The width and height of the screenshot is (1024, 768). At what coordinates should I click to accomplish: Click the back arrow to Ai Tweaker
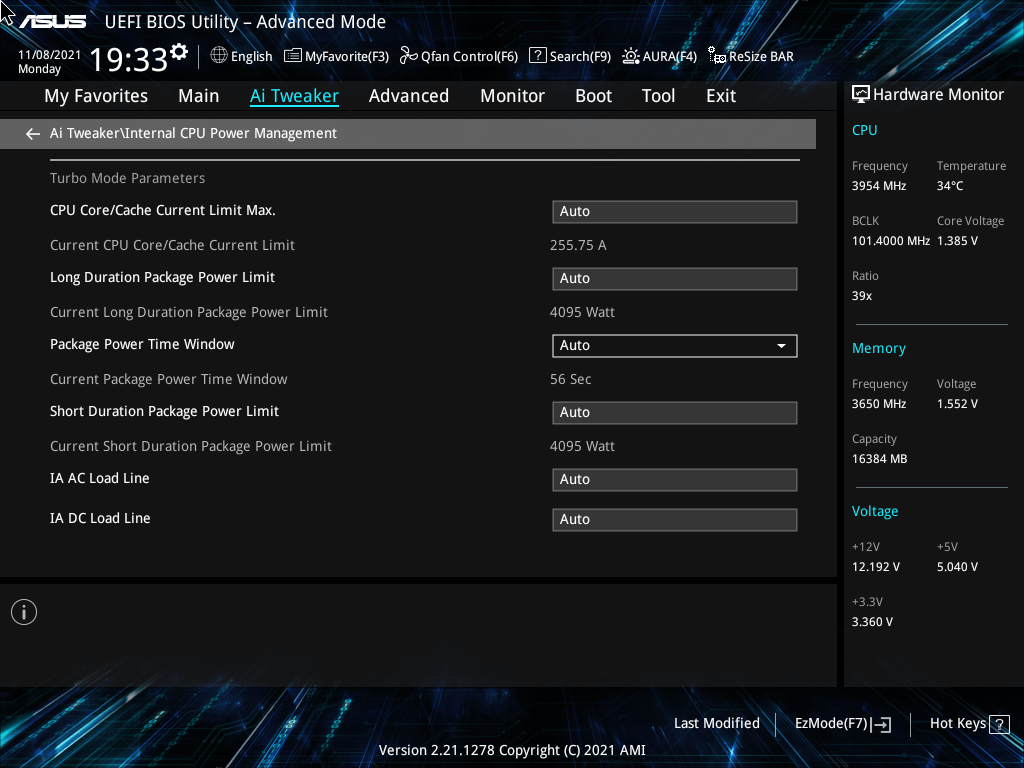[x=33, y=134]
